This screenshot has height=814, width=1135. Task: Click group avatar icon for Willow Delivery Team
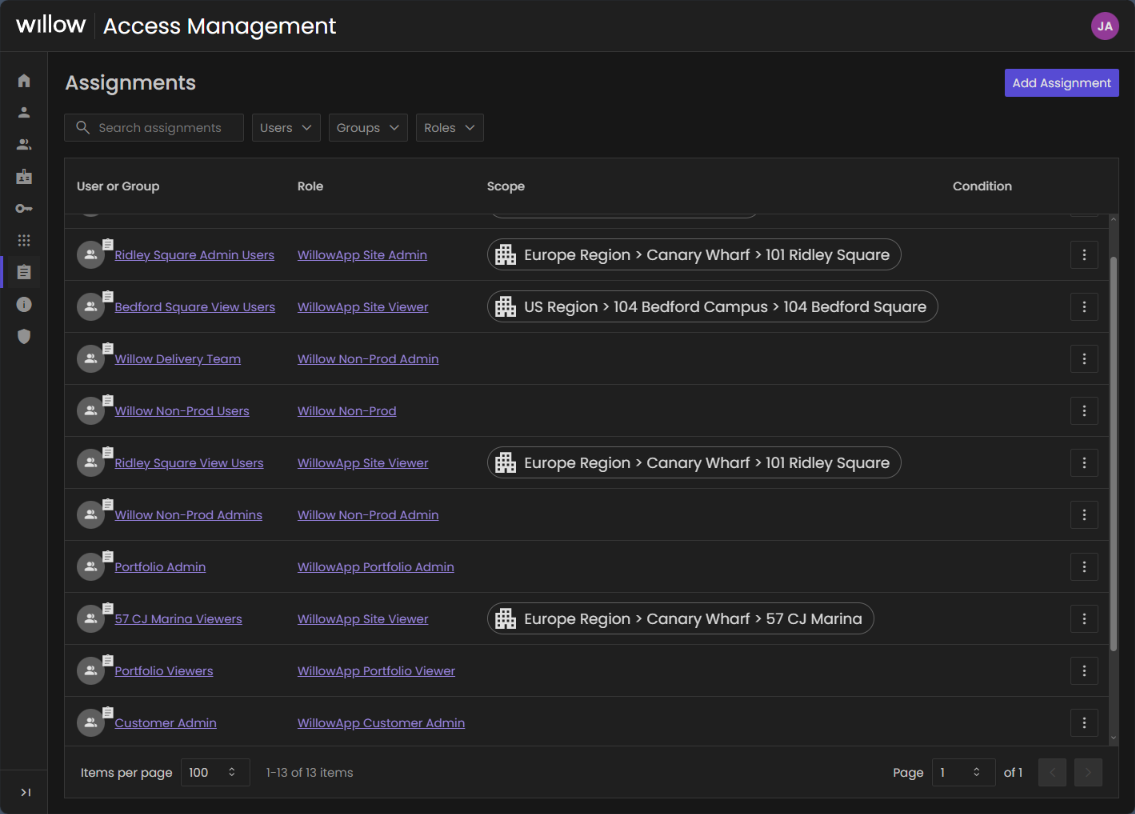(x=90, y=359)
